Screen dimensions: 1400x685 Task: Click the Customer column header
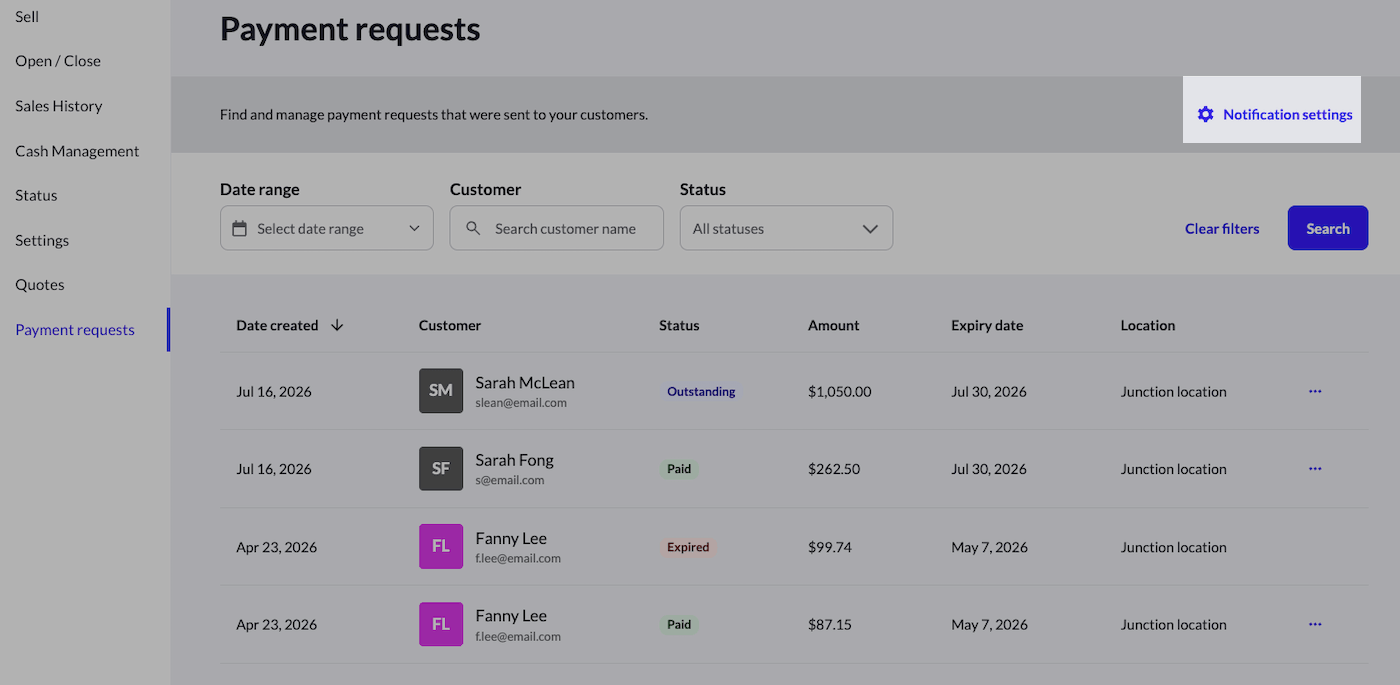pos(450,325)
